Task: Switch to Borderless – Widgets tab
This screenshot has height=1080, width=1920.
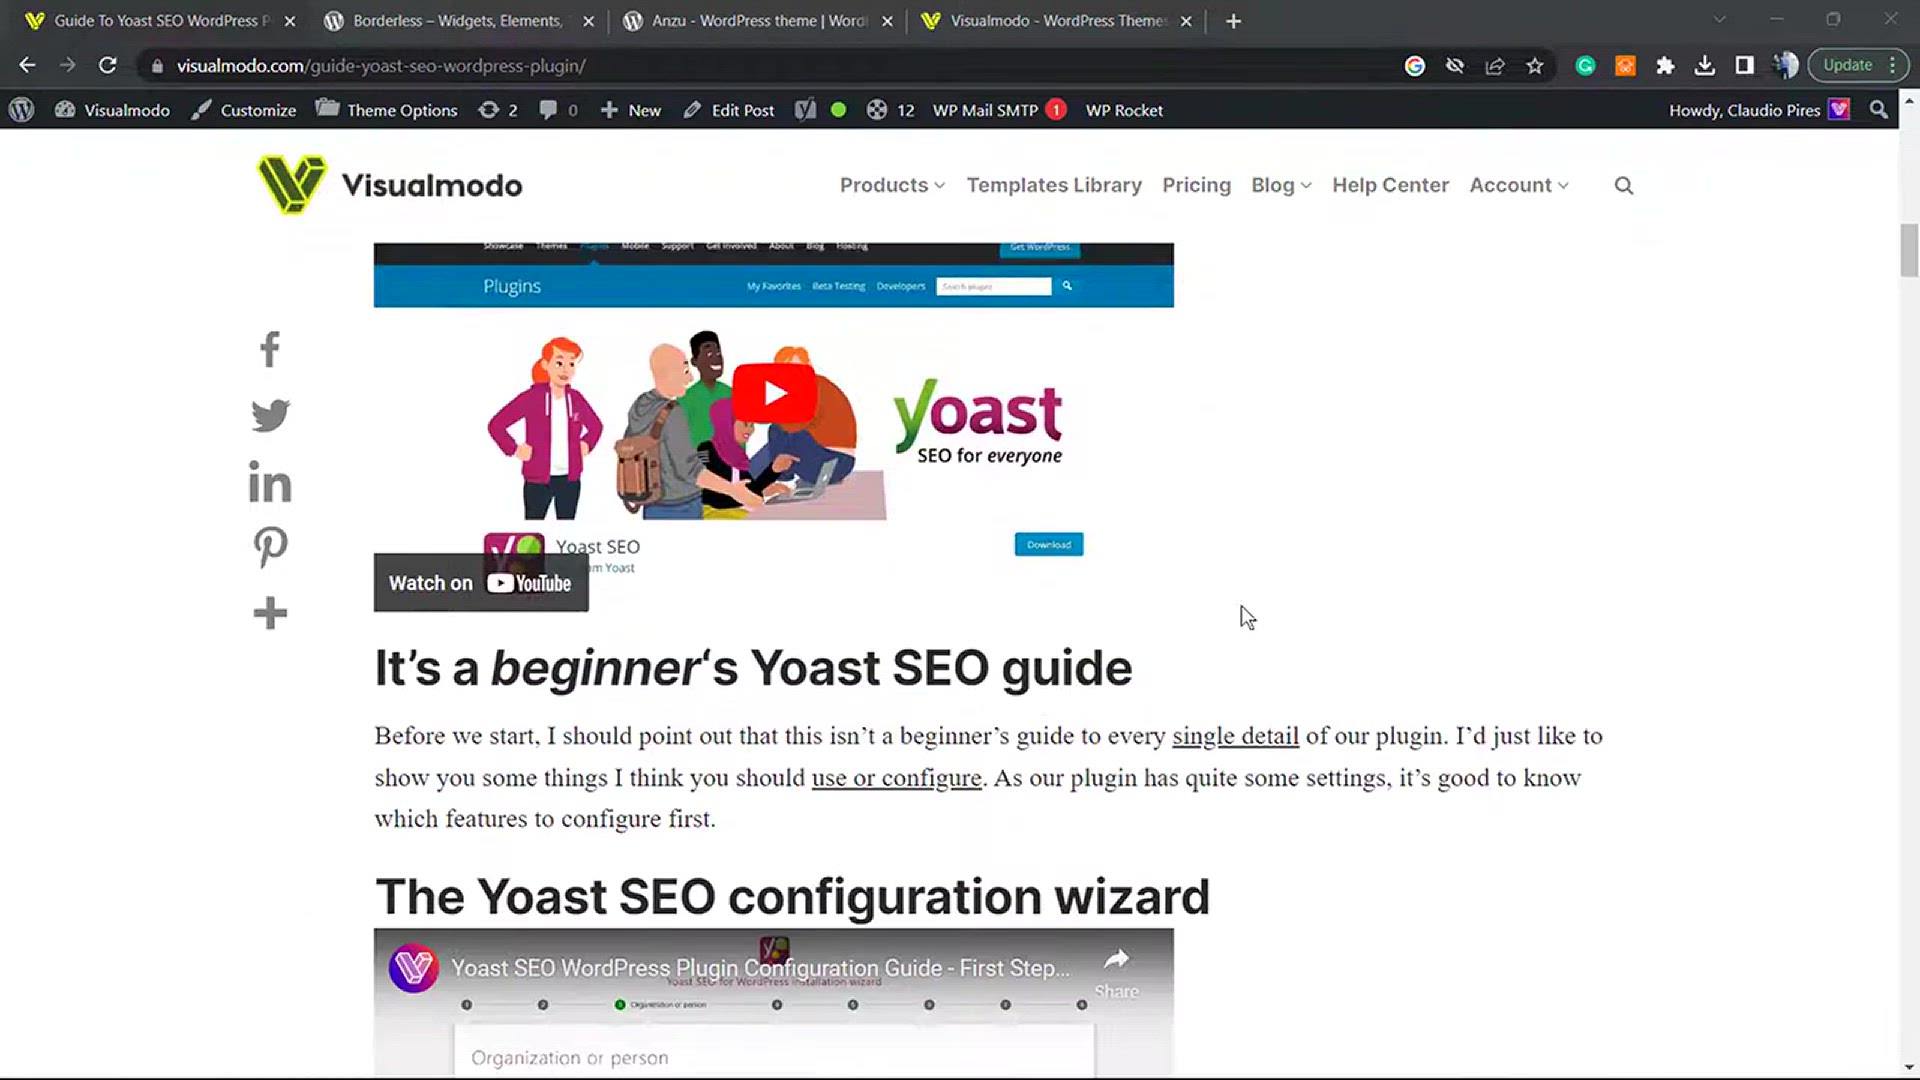Action: [x=458, y=21]
